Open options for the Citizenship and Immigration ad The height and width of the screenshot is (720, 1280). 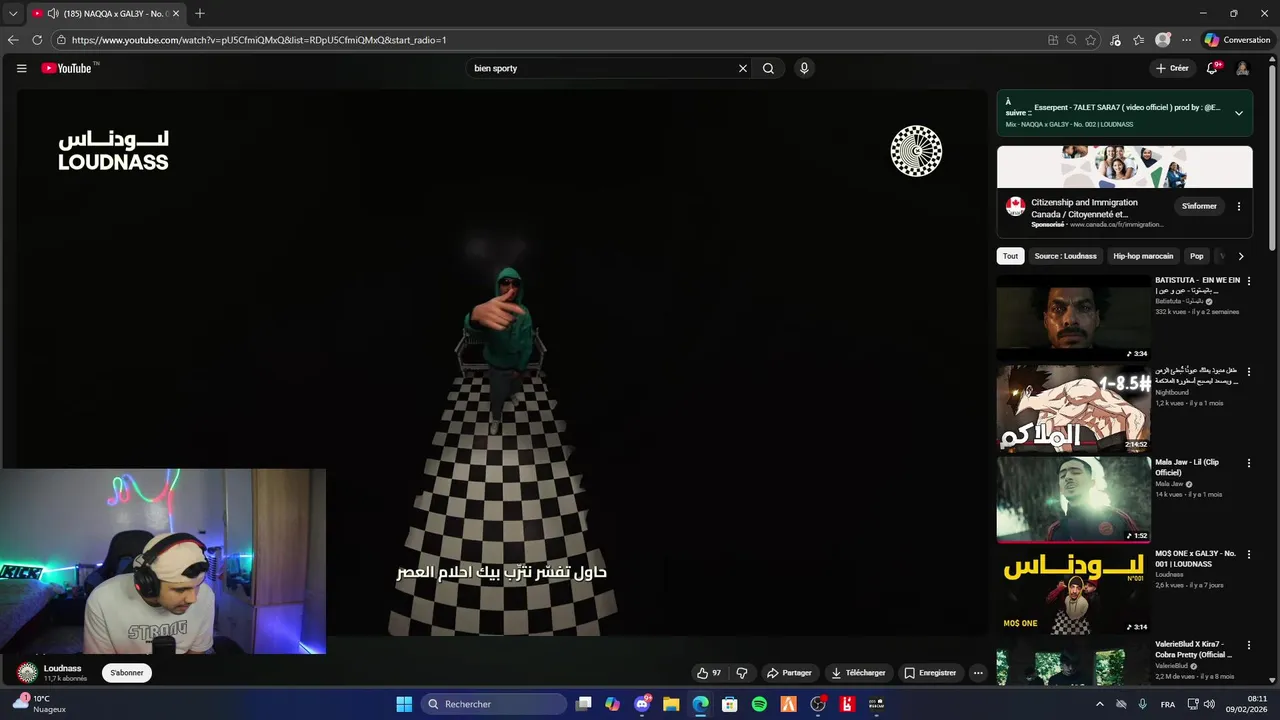click(1239, 207)
